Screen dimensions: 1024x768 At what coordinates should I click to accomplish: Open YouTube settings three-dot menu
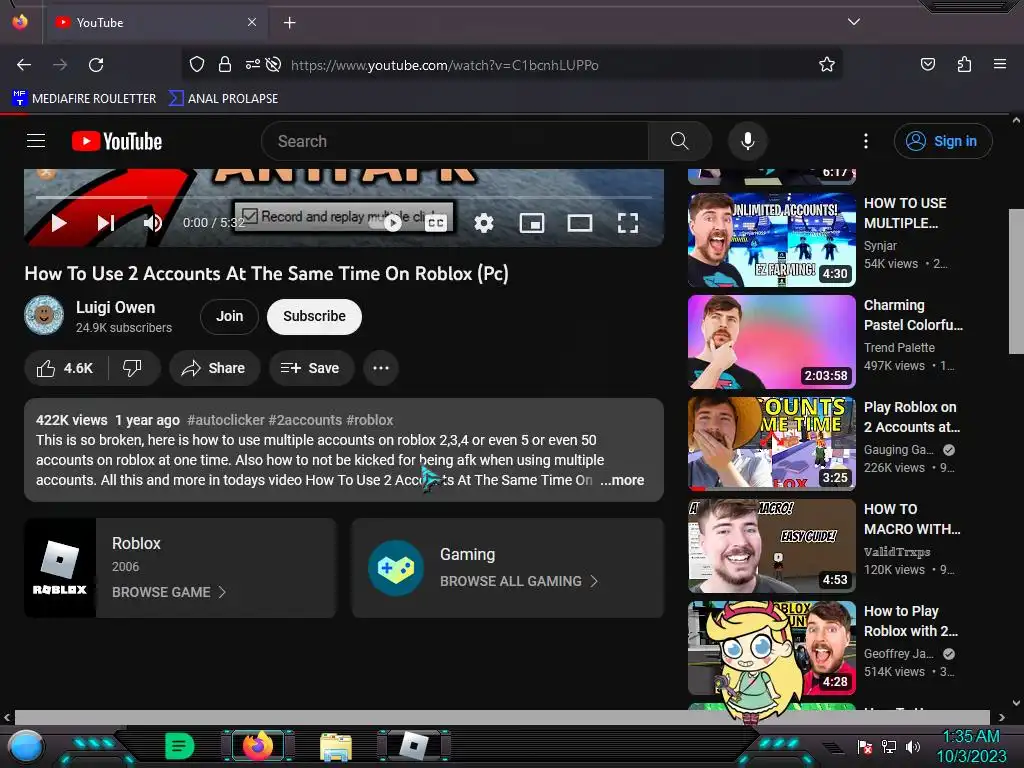click(866, 140)
